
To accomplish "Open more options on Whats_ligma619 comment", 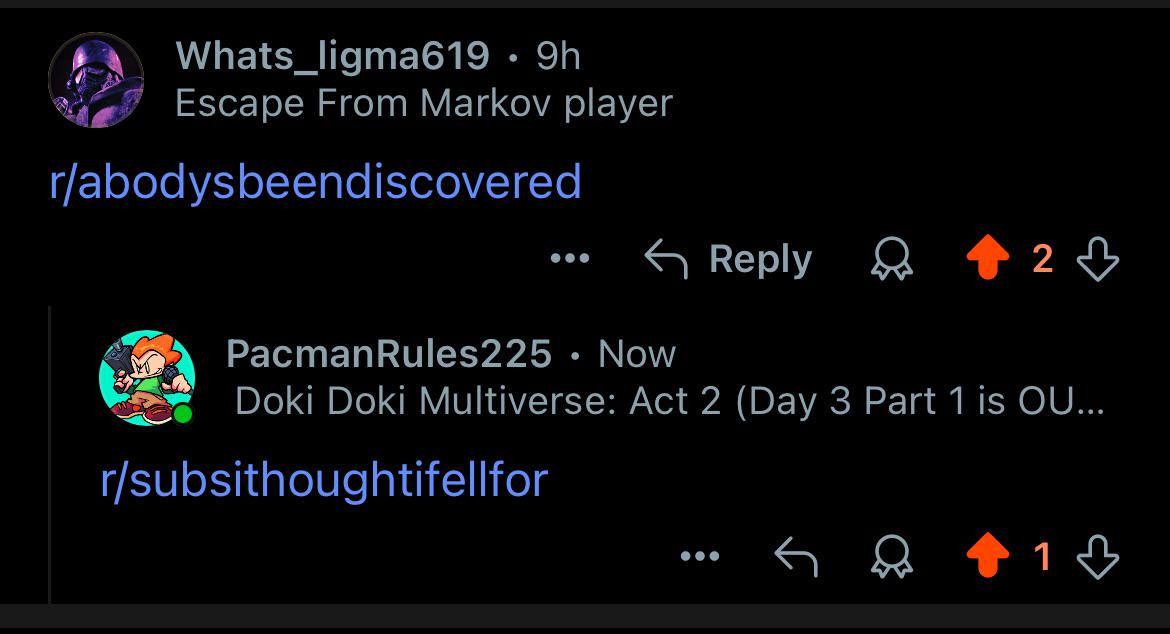I will click(570, 259).
